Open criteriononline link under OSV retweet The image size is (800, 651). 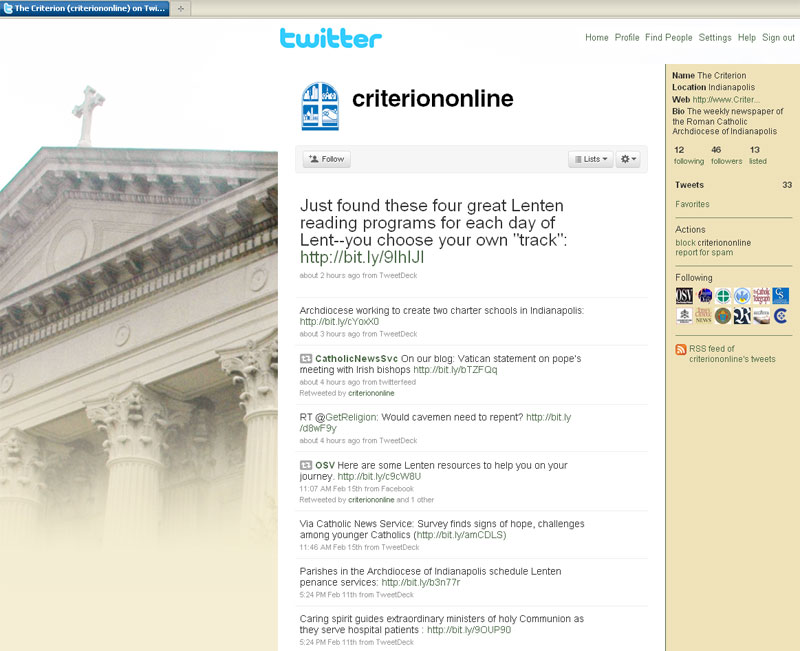click(371, 500)
